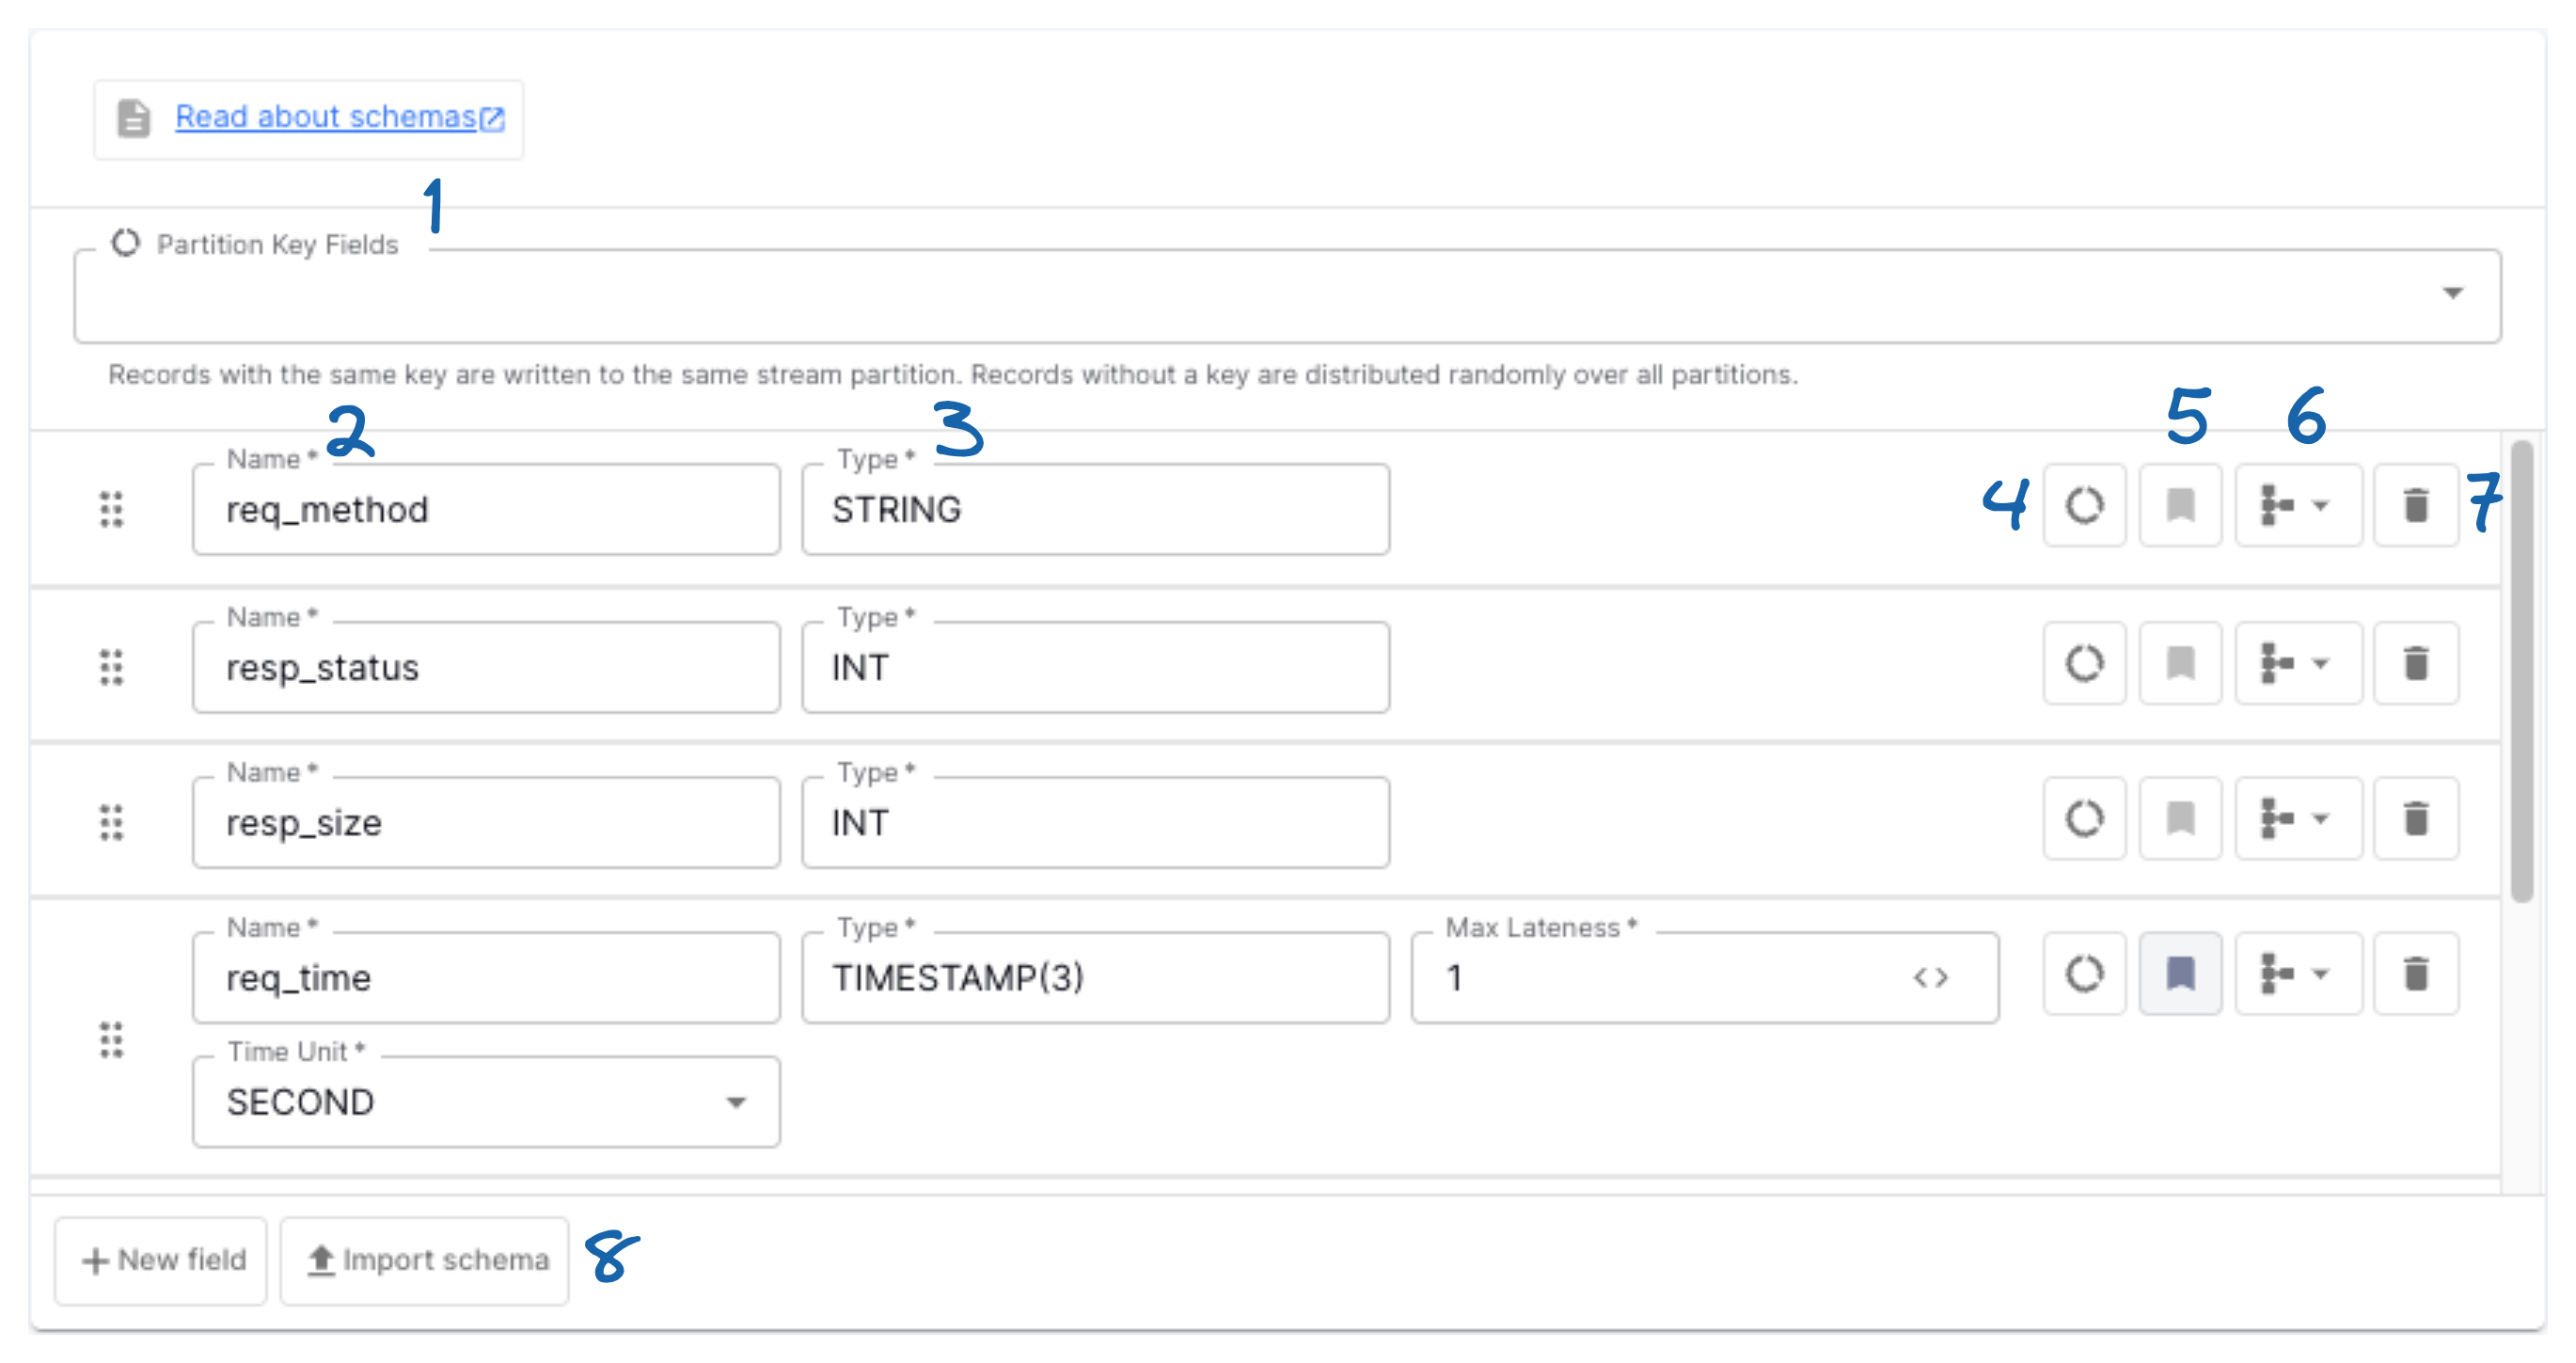
Task: Toggle bookmark on resp_status field
Action: coord(2180,663)
